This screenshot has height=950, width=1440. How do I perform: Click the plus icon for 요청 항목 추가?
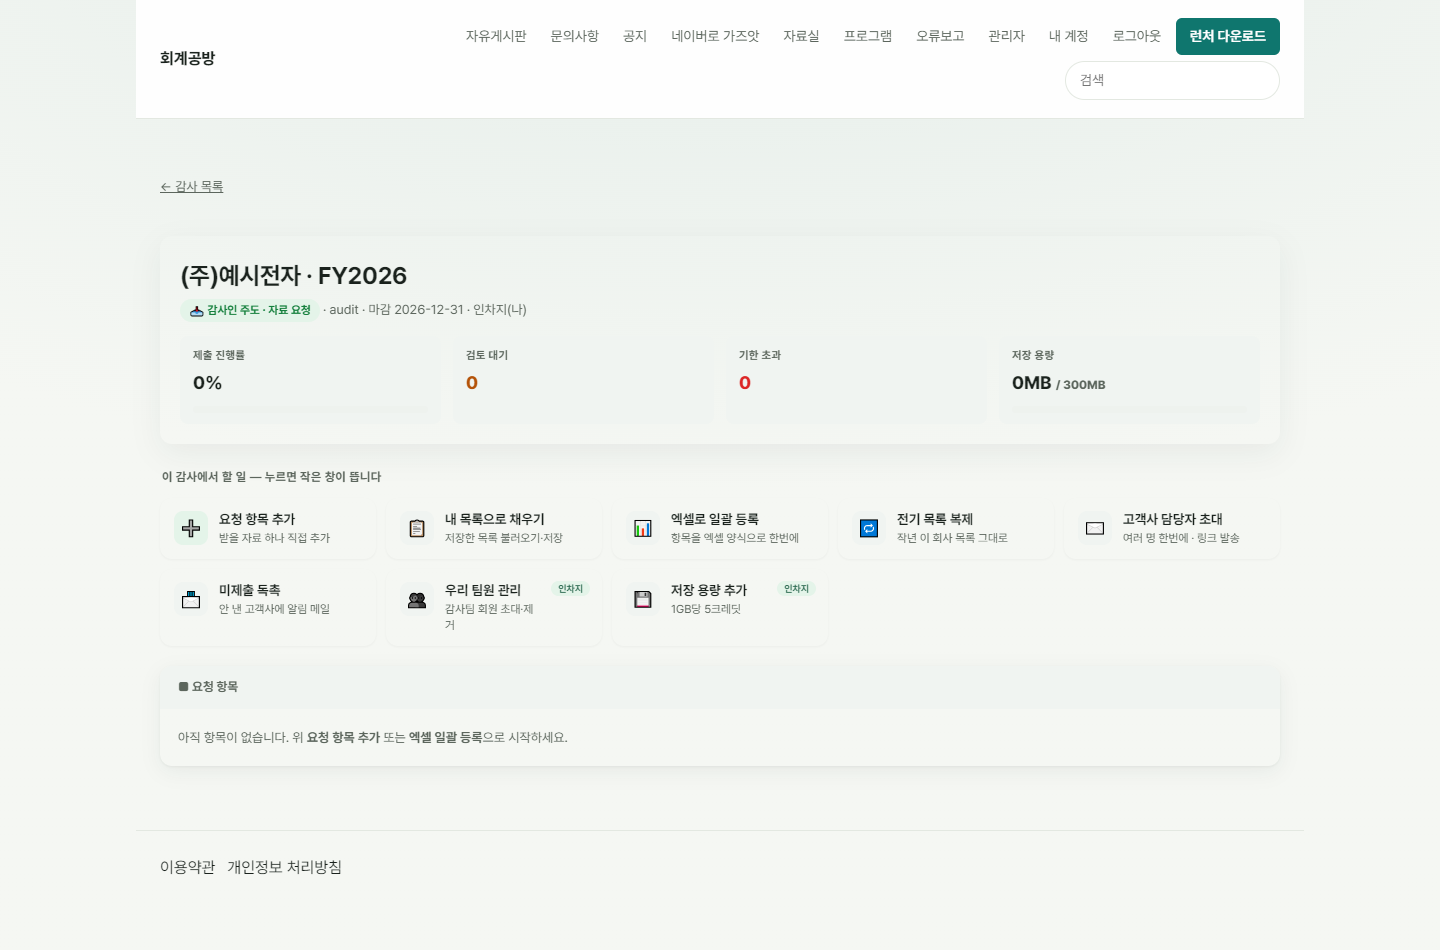(x=191, y=528)
